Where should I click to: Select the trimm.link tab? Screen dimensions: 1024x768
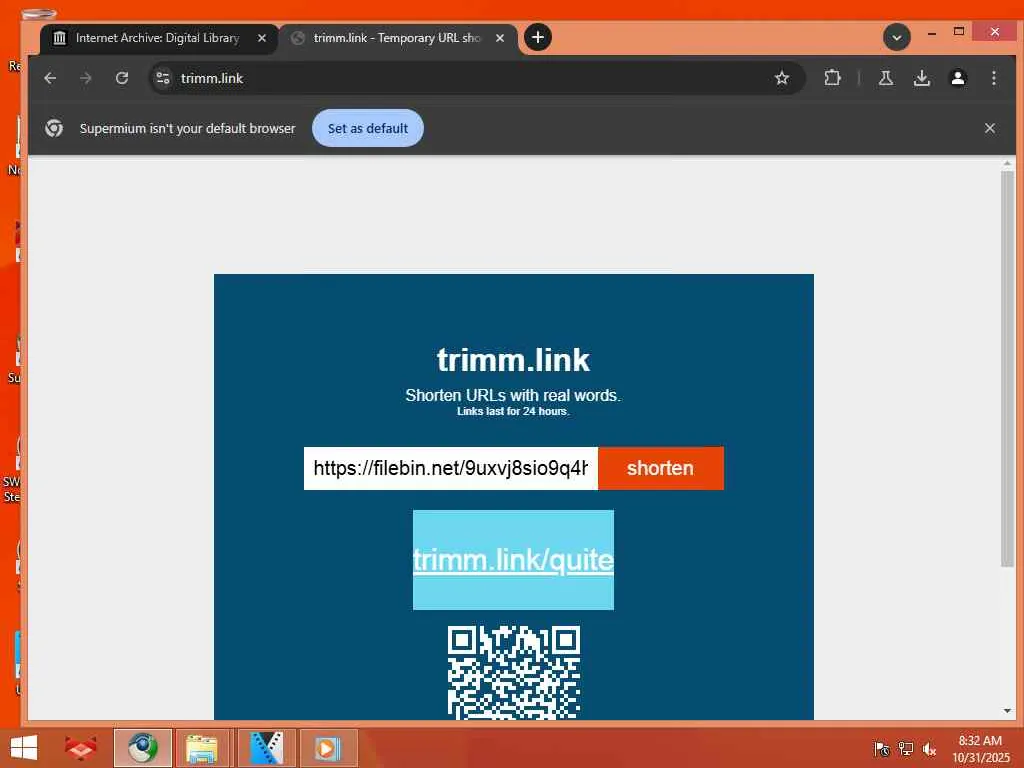[396, 38]
